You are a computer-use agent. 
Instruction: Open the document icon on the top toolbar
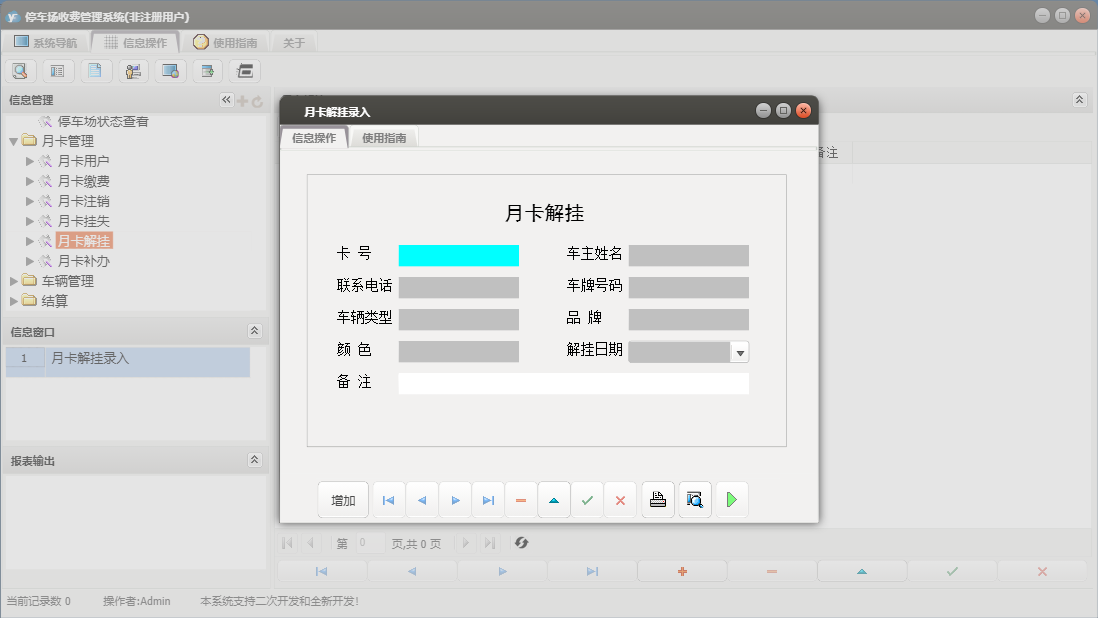pos(94,70)
